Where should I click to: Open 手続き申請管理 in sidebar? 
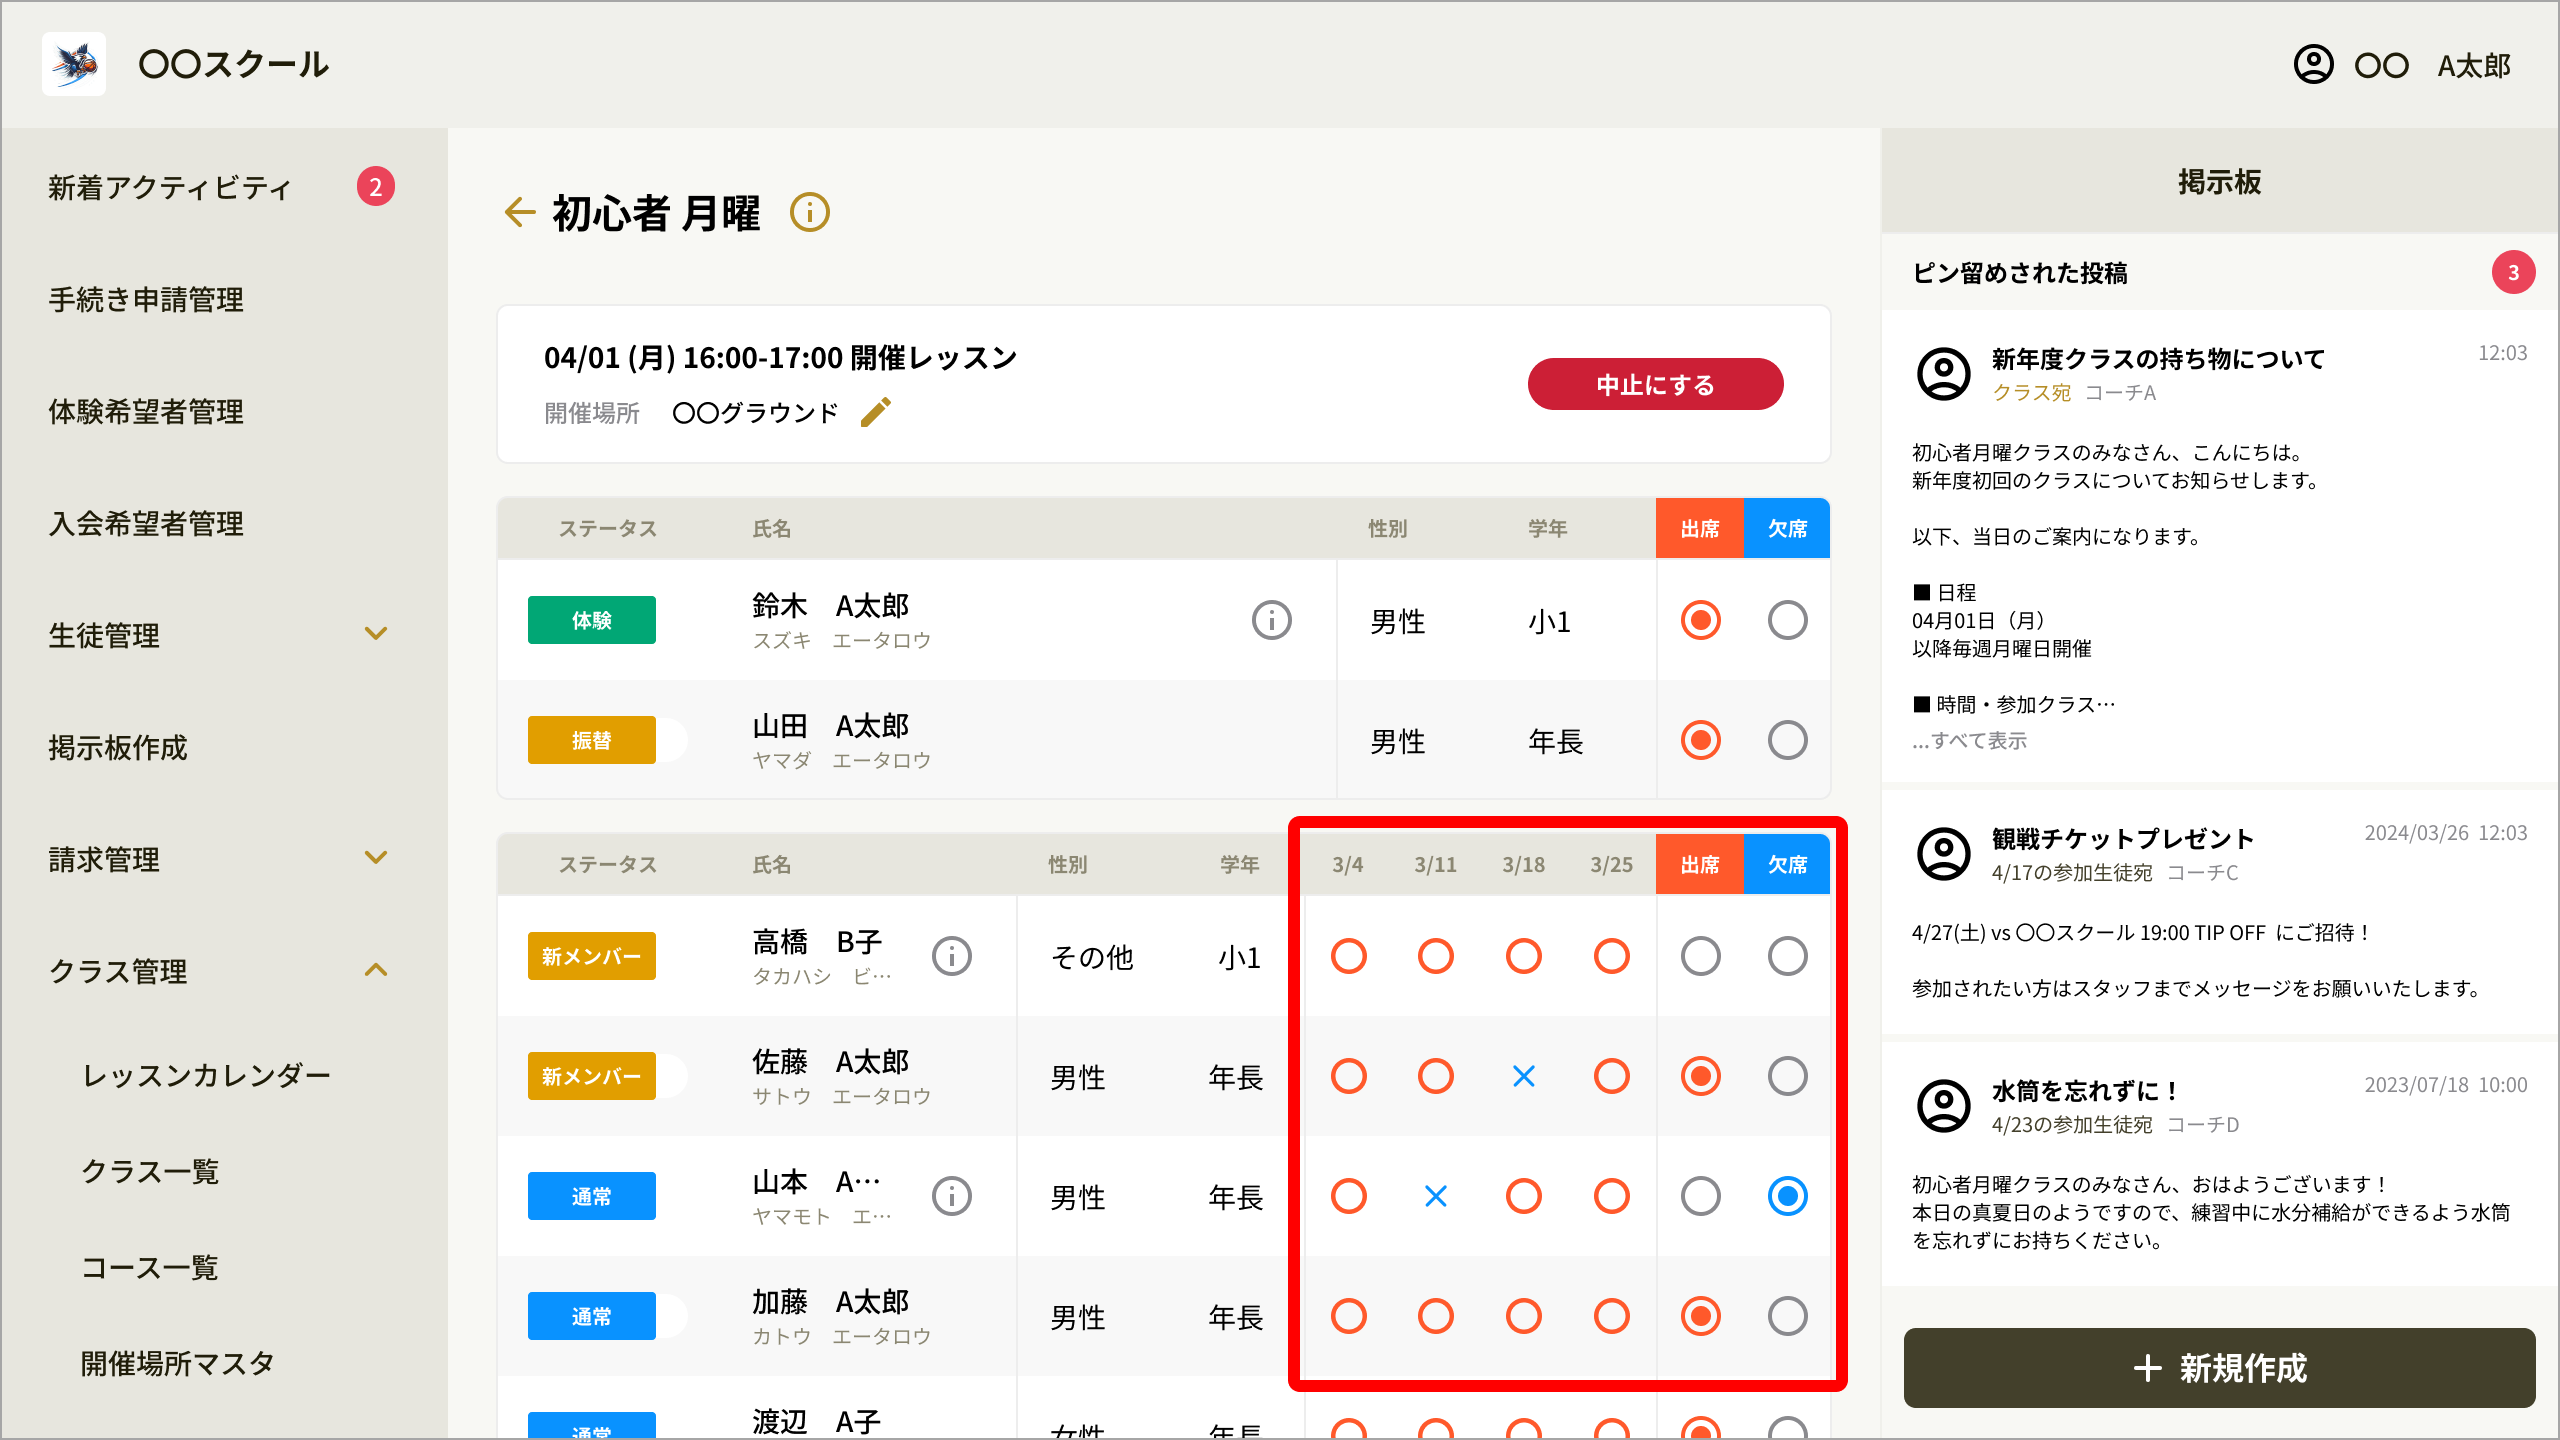click(146, 299)
